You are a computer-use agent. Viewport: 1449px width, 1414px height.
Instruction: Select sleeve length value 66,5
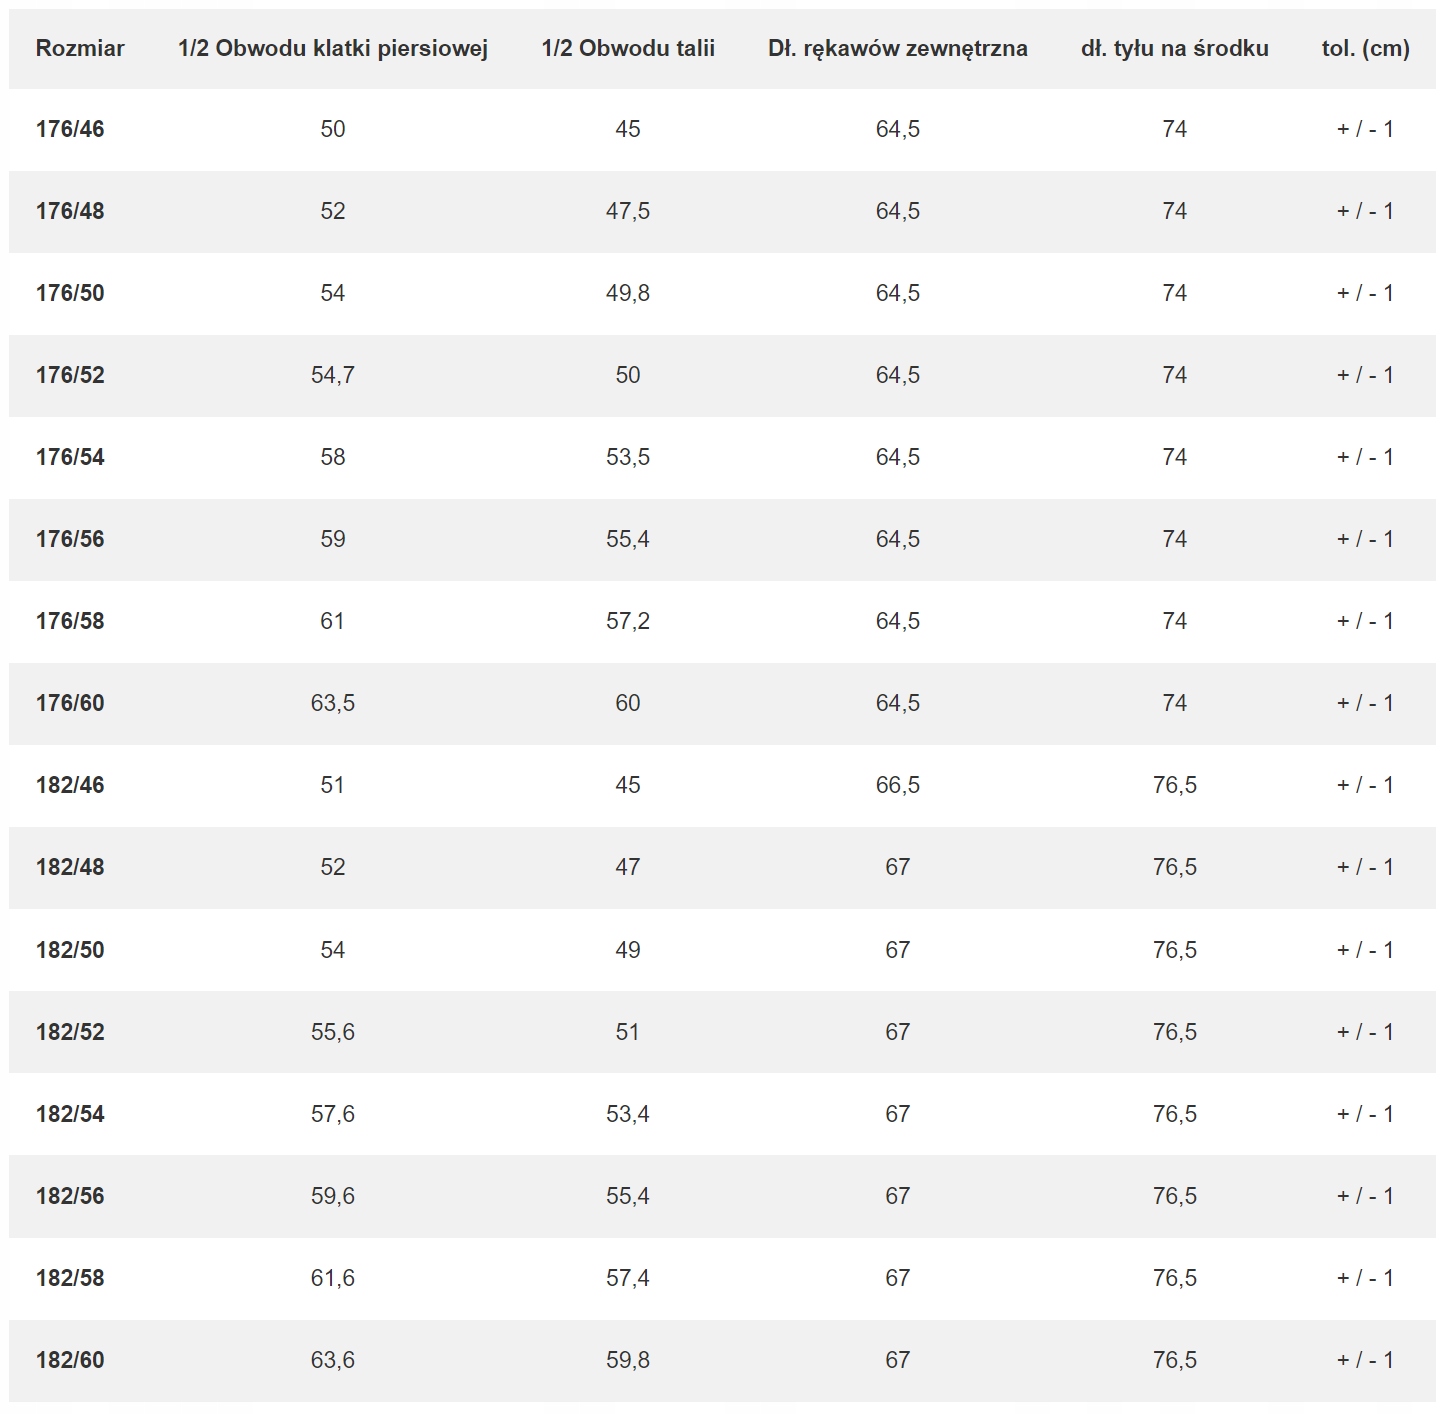click(897, 785)
